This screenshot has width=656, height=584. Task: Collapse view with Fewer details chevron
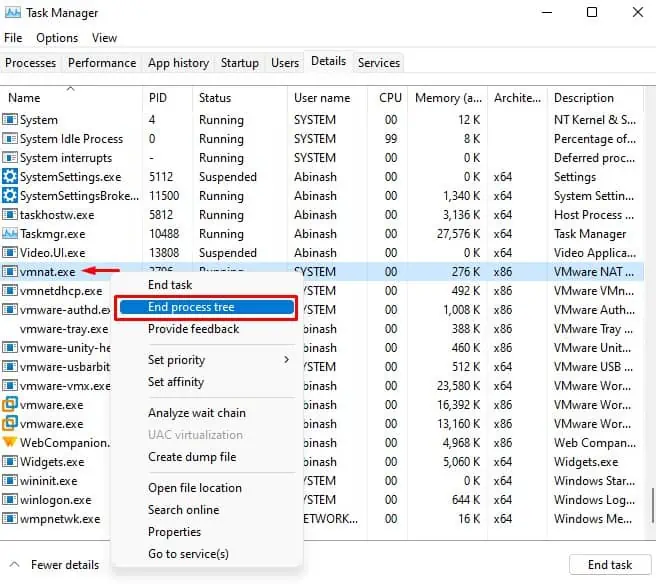click(14, 564)
